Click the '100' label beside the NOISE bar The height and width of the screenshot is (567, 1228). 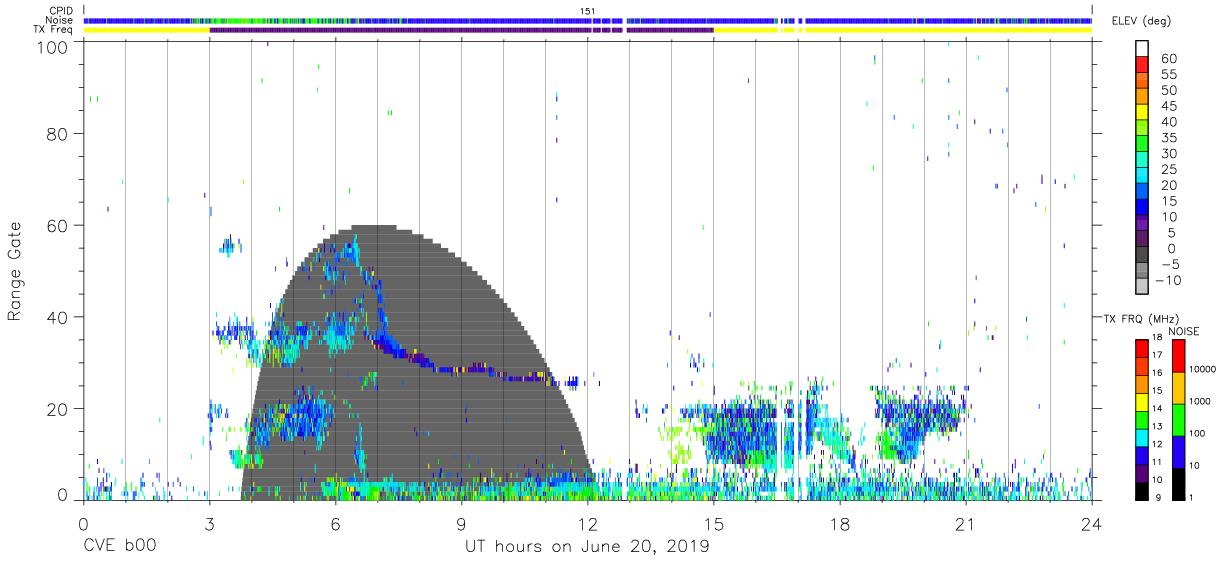1197,434
